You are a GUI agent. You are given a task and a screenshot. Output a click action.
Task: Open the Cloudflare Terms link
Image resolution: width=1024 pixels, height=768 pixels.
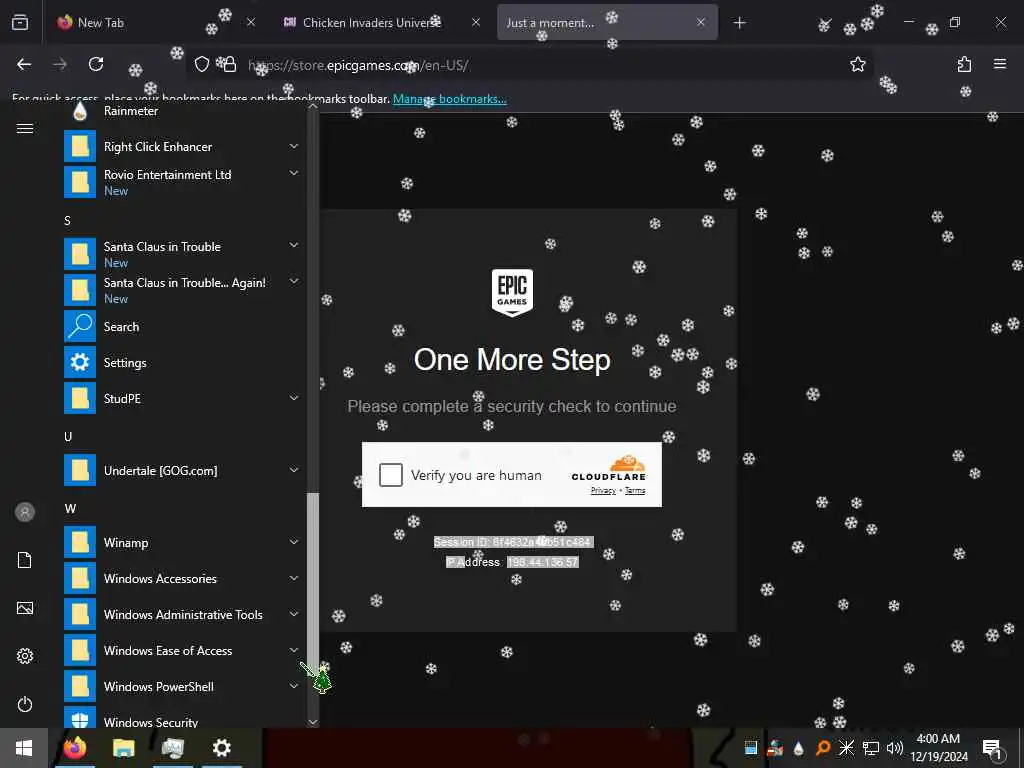coord(635,490)
